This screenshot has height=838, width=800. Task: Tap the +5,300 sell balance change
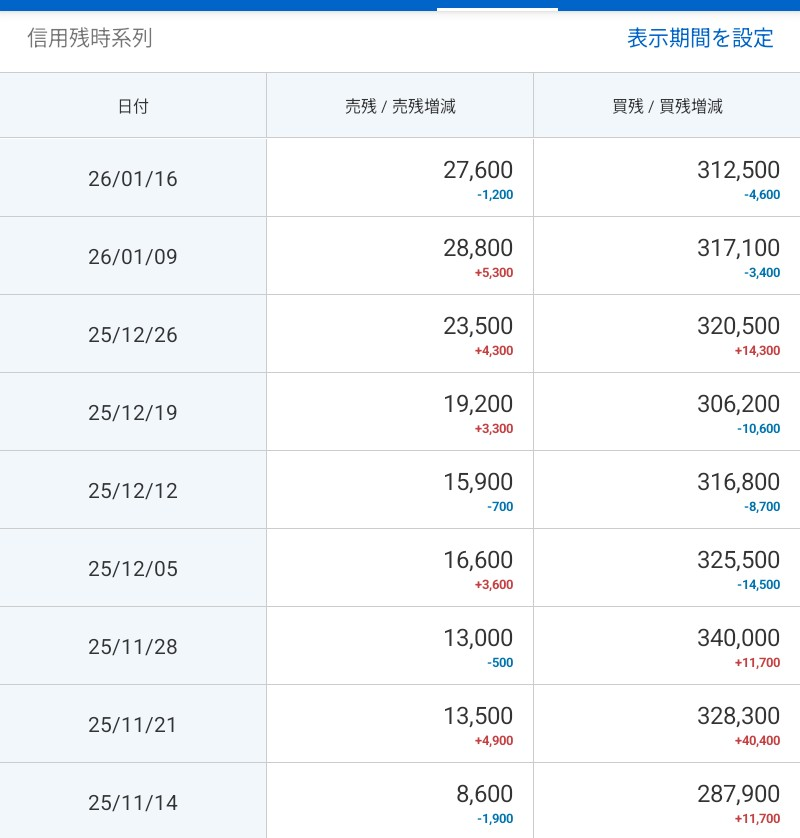point(494,273)
